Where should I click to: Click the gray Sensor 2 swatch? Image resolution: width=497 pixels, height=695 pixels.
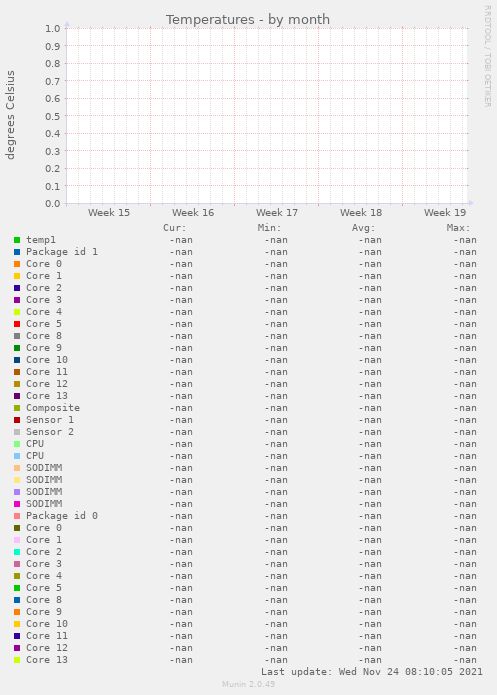(x=17, y=432)
